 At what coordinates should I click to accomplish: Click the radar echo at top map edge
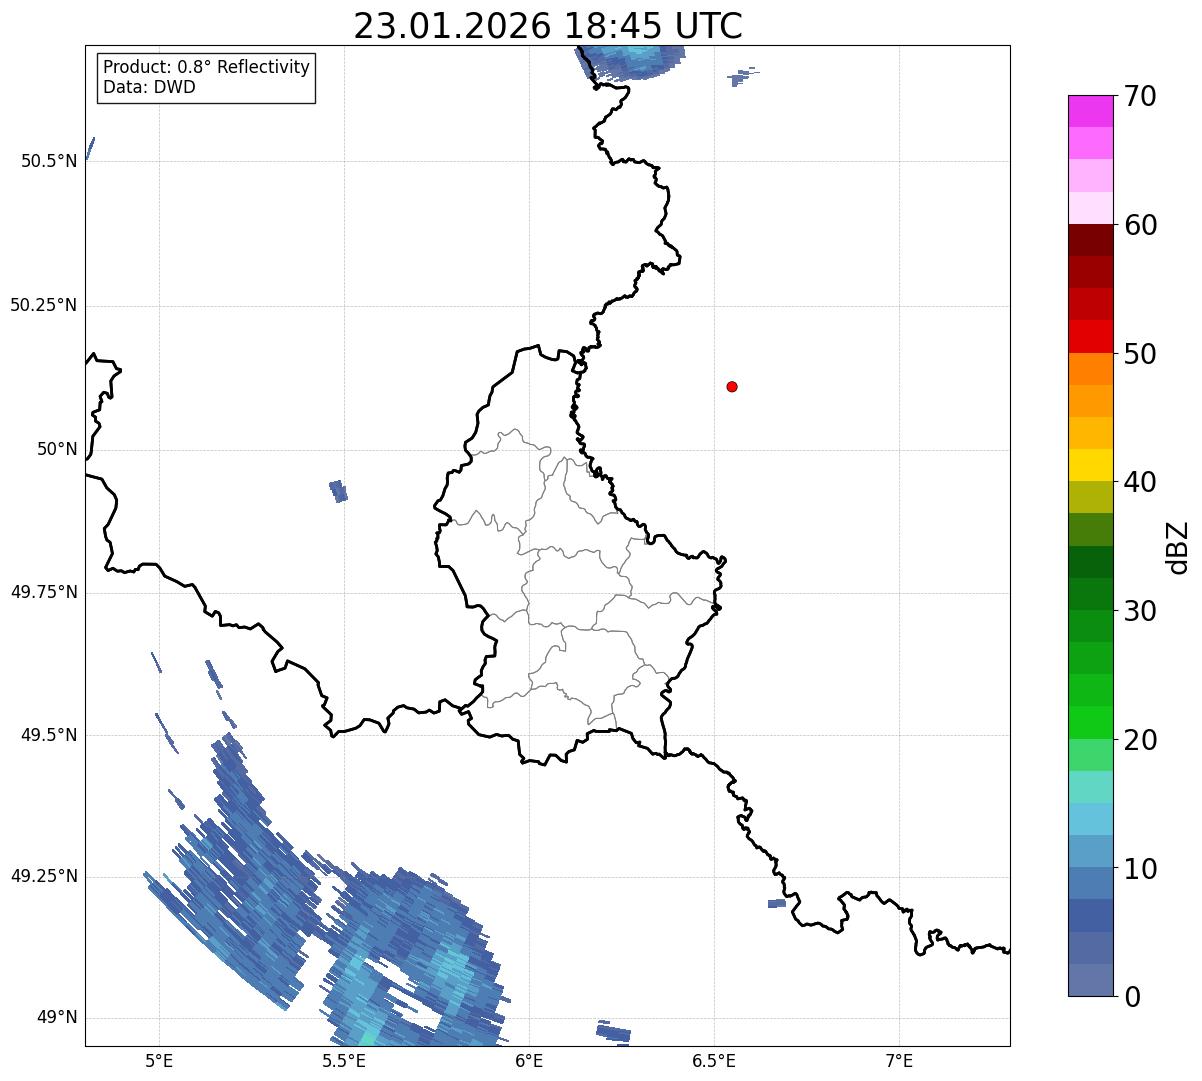point(630,61)
